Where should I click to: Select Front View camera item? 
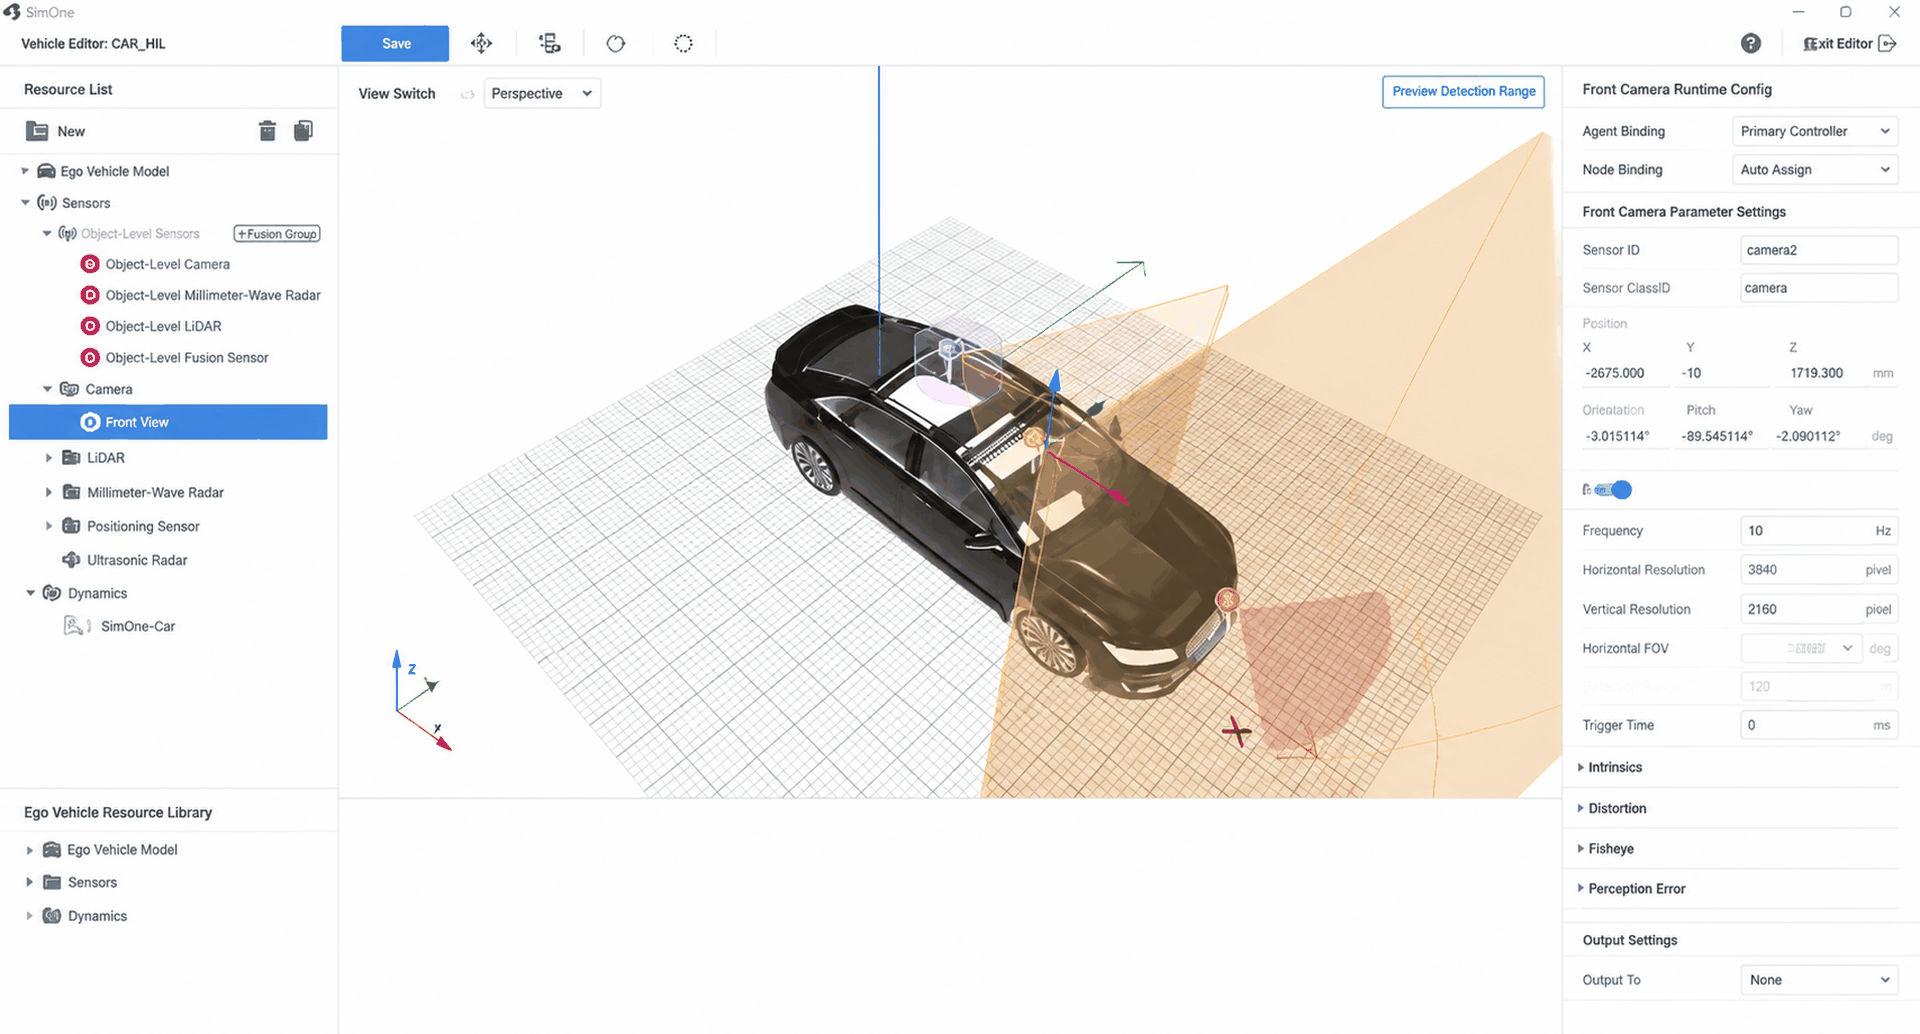click(168, 422)
